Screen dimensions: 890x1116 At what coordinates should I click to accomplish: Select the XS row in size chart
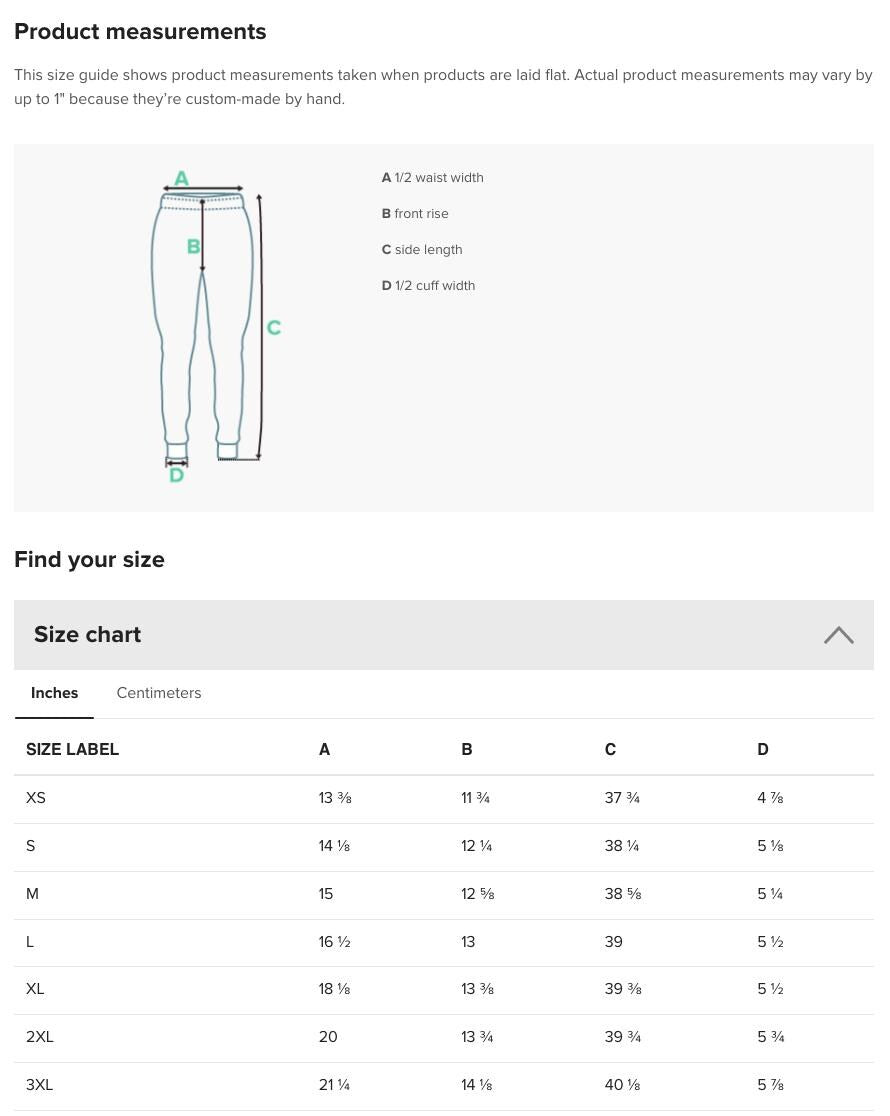click(x=36, y=798)
